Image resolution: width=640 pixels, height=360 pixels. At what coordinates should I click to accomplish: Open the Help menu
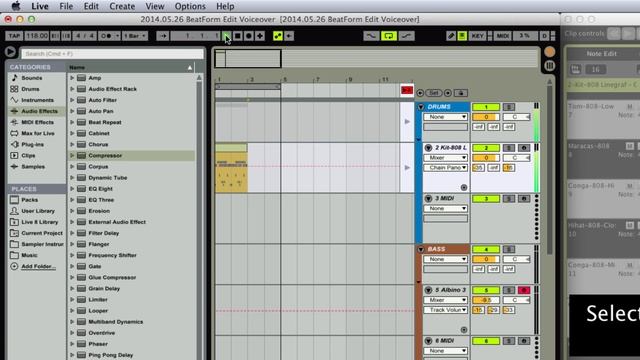(225, 7)
